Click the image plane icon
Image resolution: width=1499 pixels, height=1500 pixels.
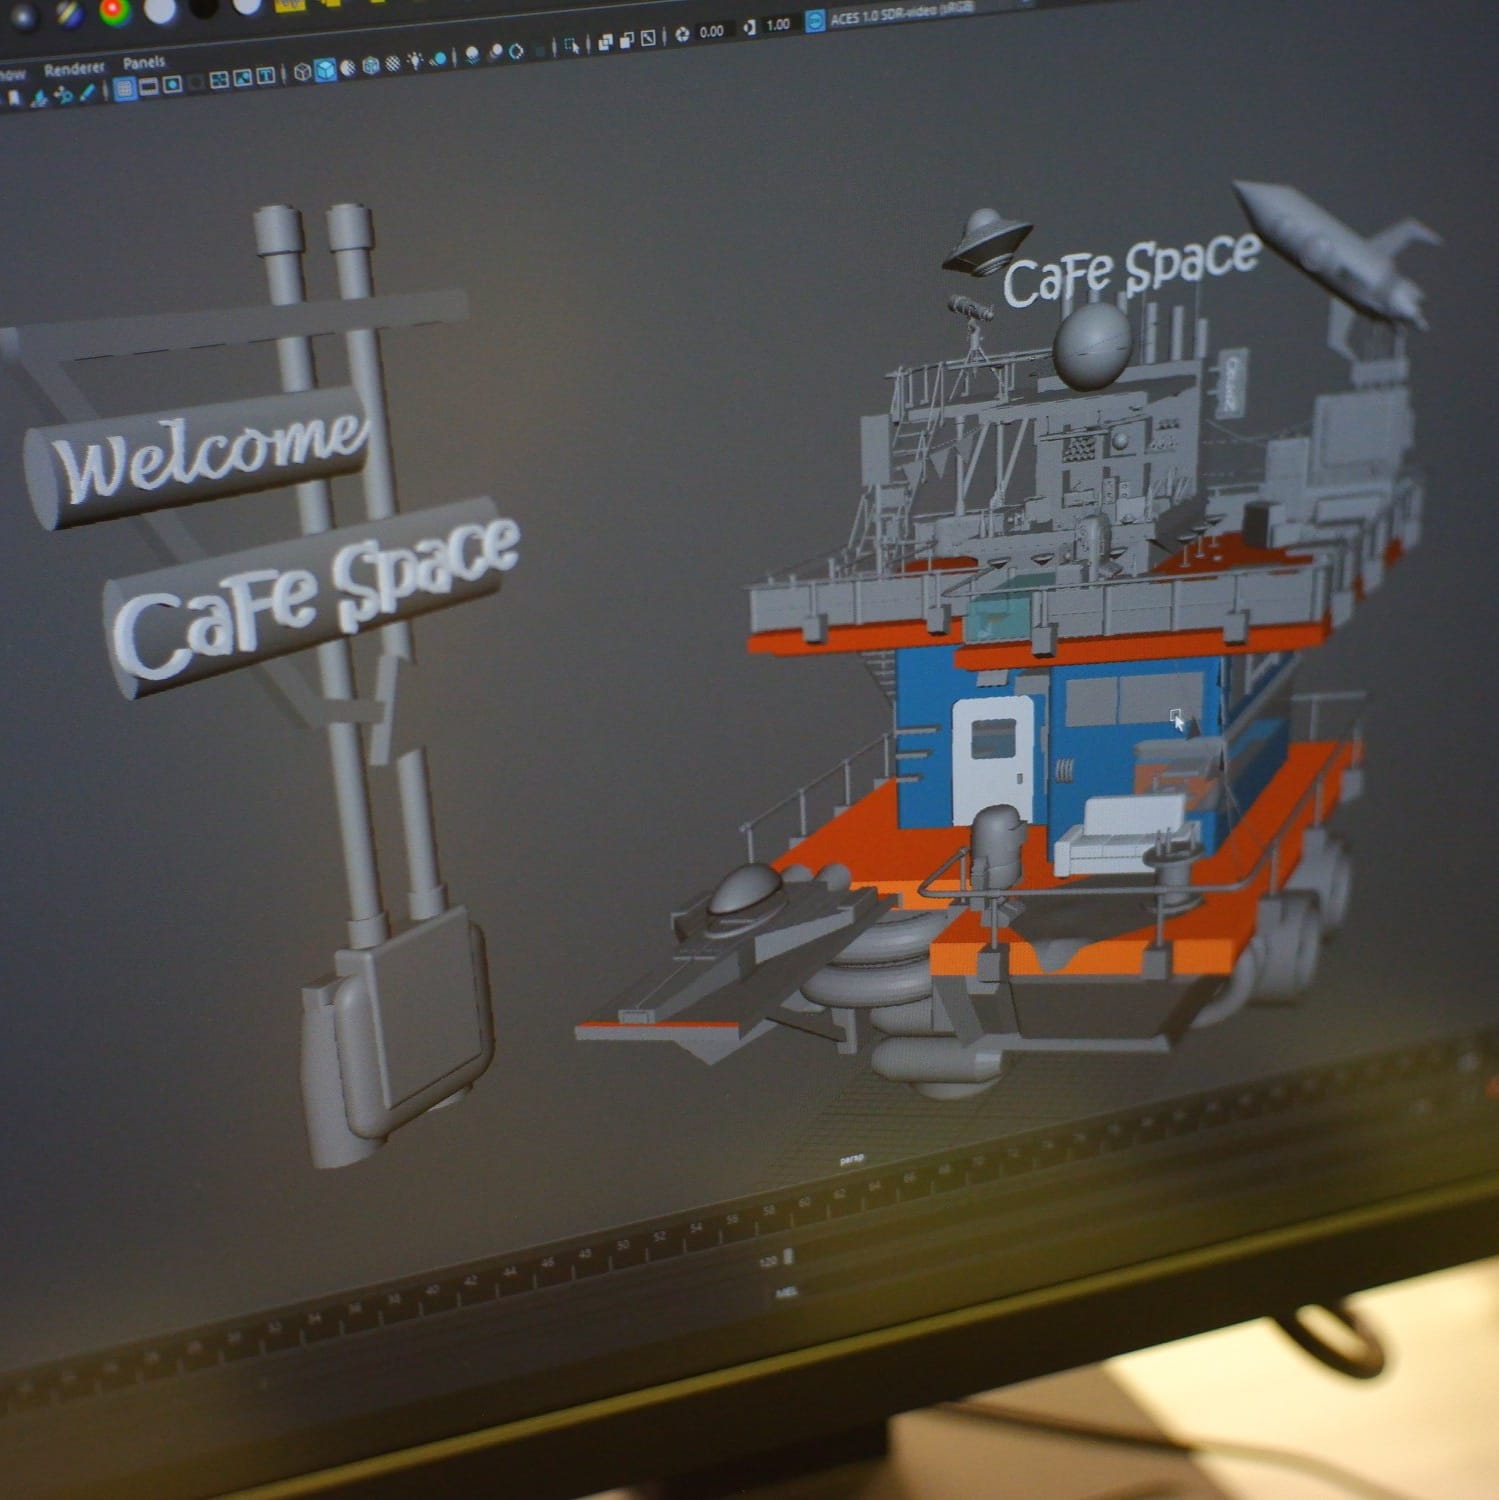(39, 98)
